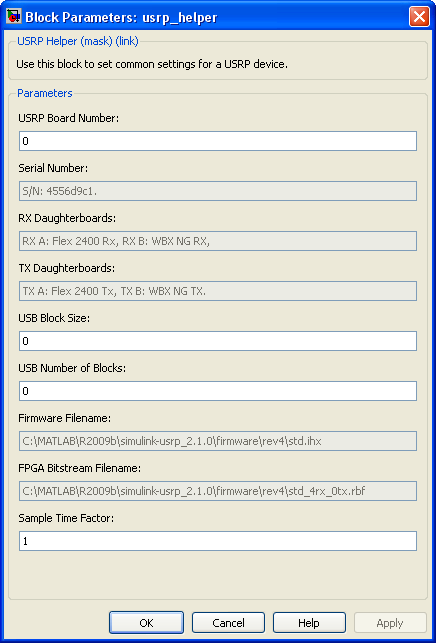The image size is (436, 643).
Task: Focus the USB Number of Blocks input
Action: [218, 391]
